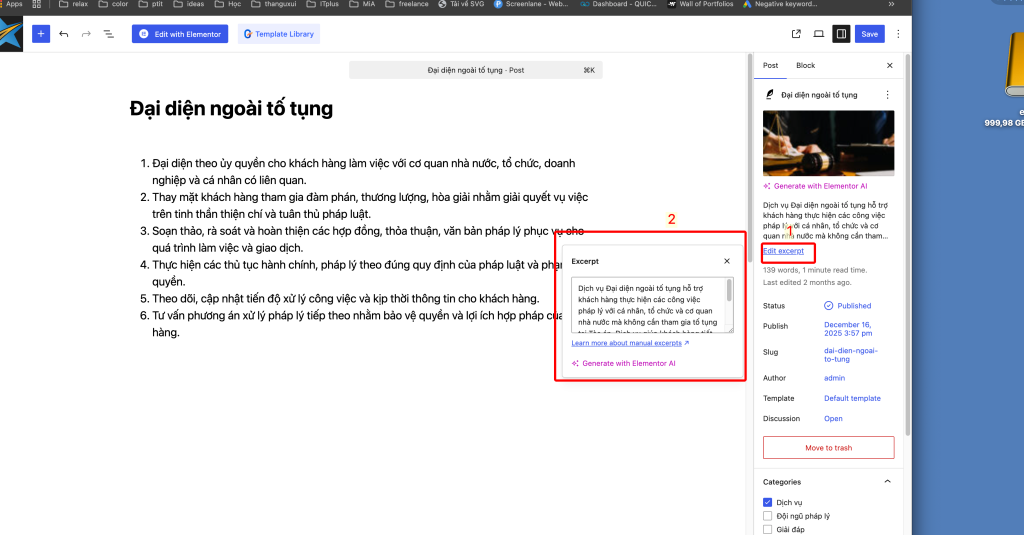Click the undo arrow in toolbar
Image resolution: width=1024 pixels, height=535 pixels.
pos(64,34)
